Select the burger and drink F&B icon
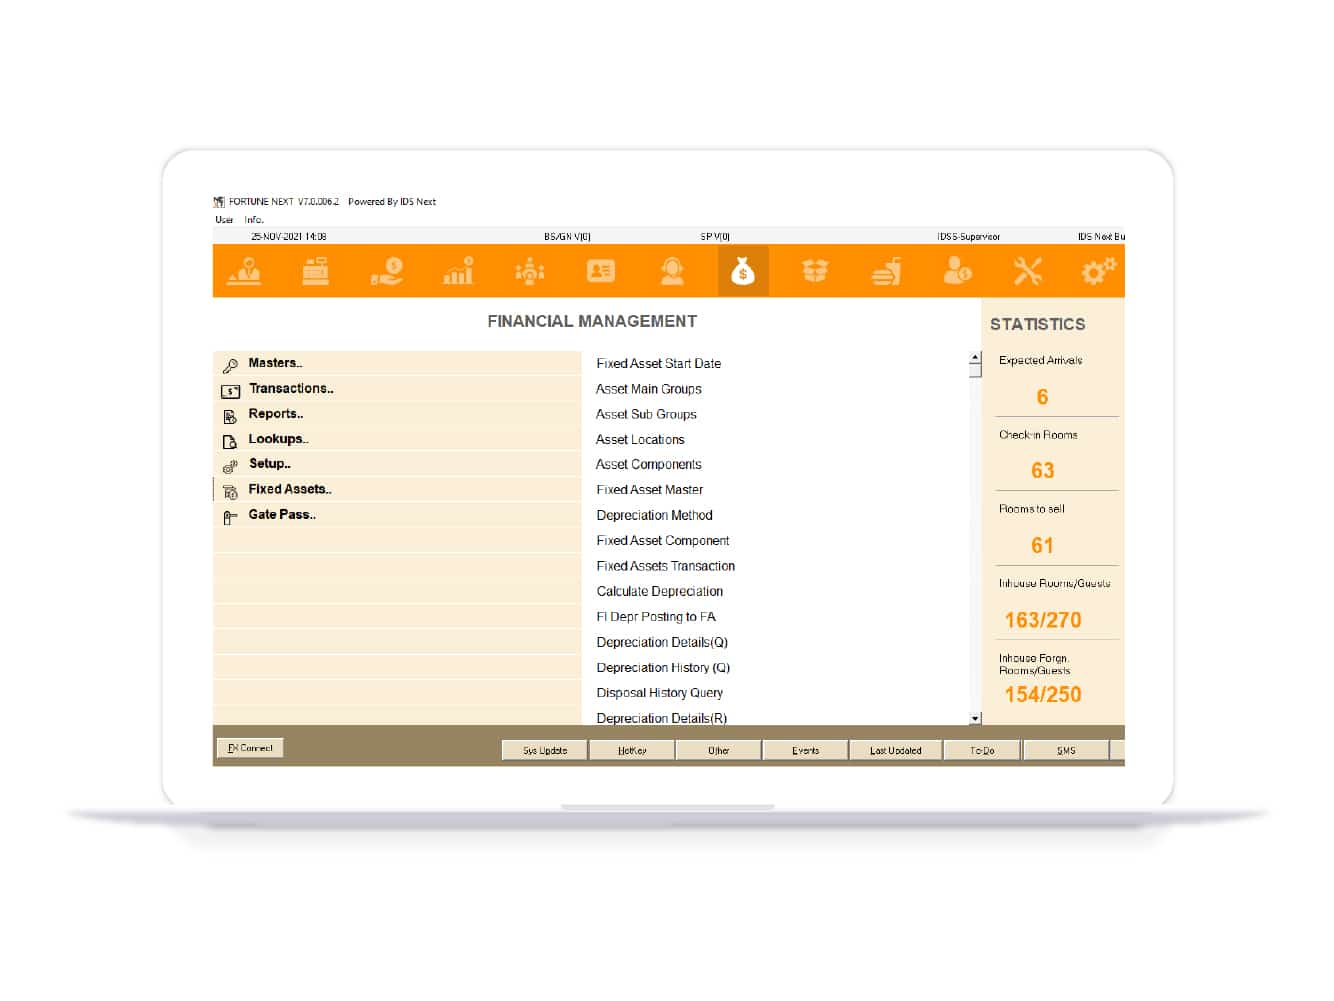This screenshot has height=1001, width=1334. 886,271
